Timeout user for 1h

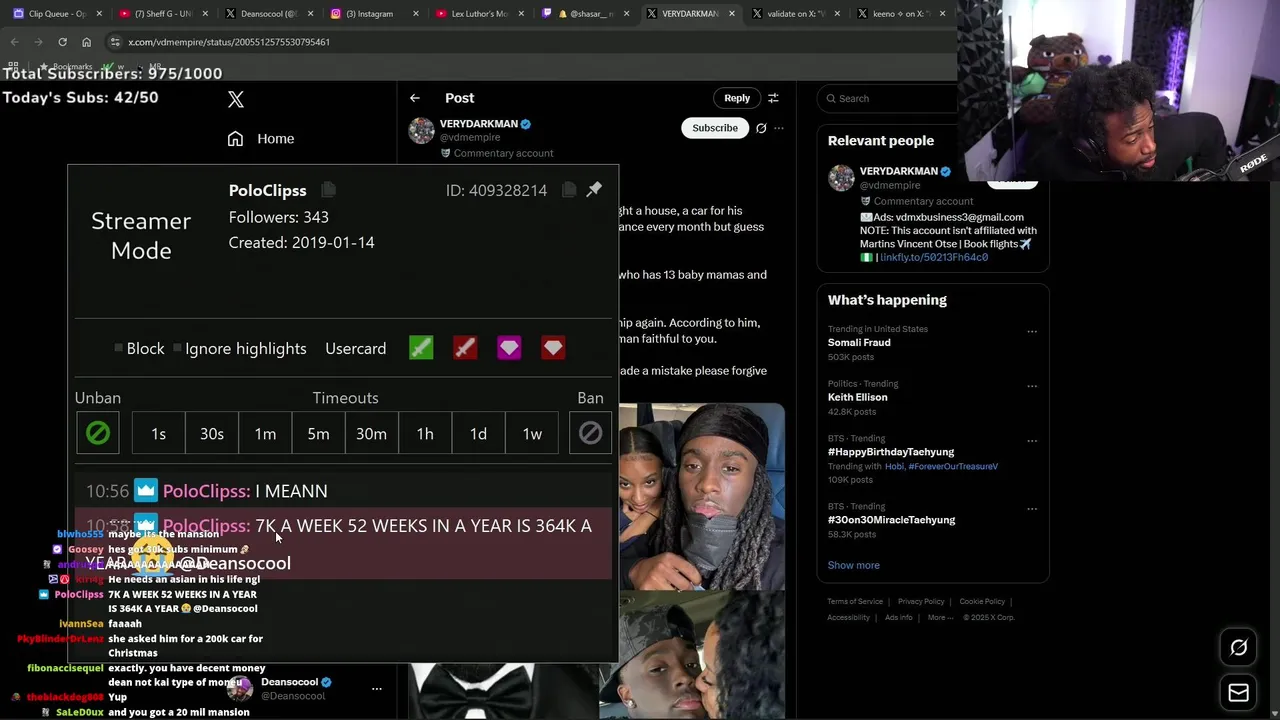(425, 433)
